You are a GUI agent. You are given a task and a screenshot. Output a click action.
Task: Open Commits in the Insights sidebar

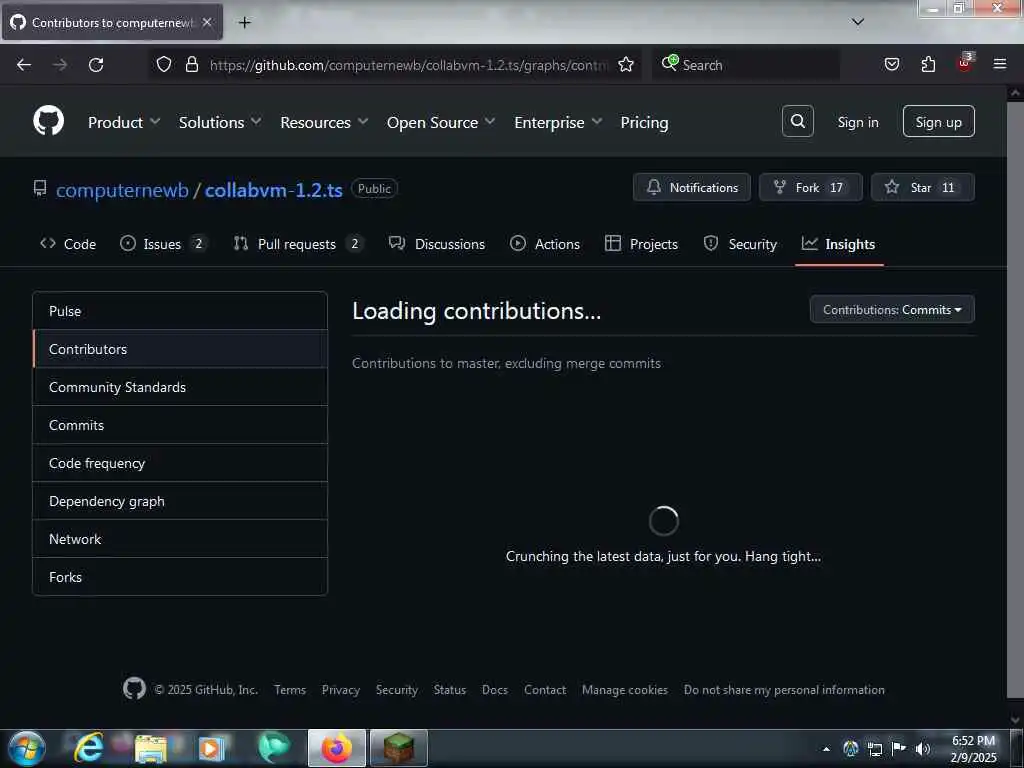pyautogui.click(x=180, y=425)
